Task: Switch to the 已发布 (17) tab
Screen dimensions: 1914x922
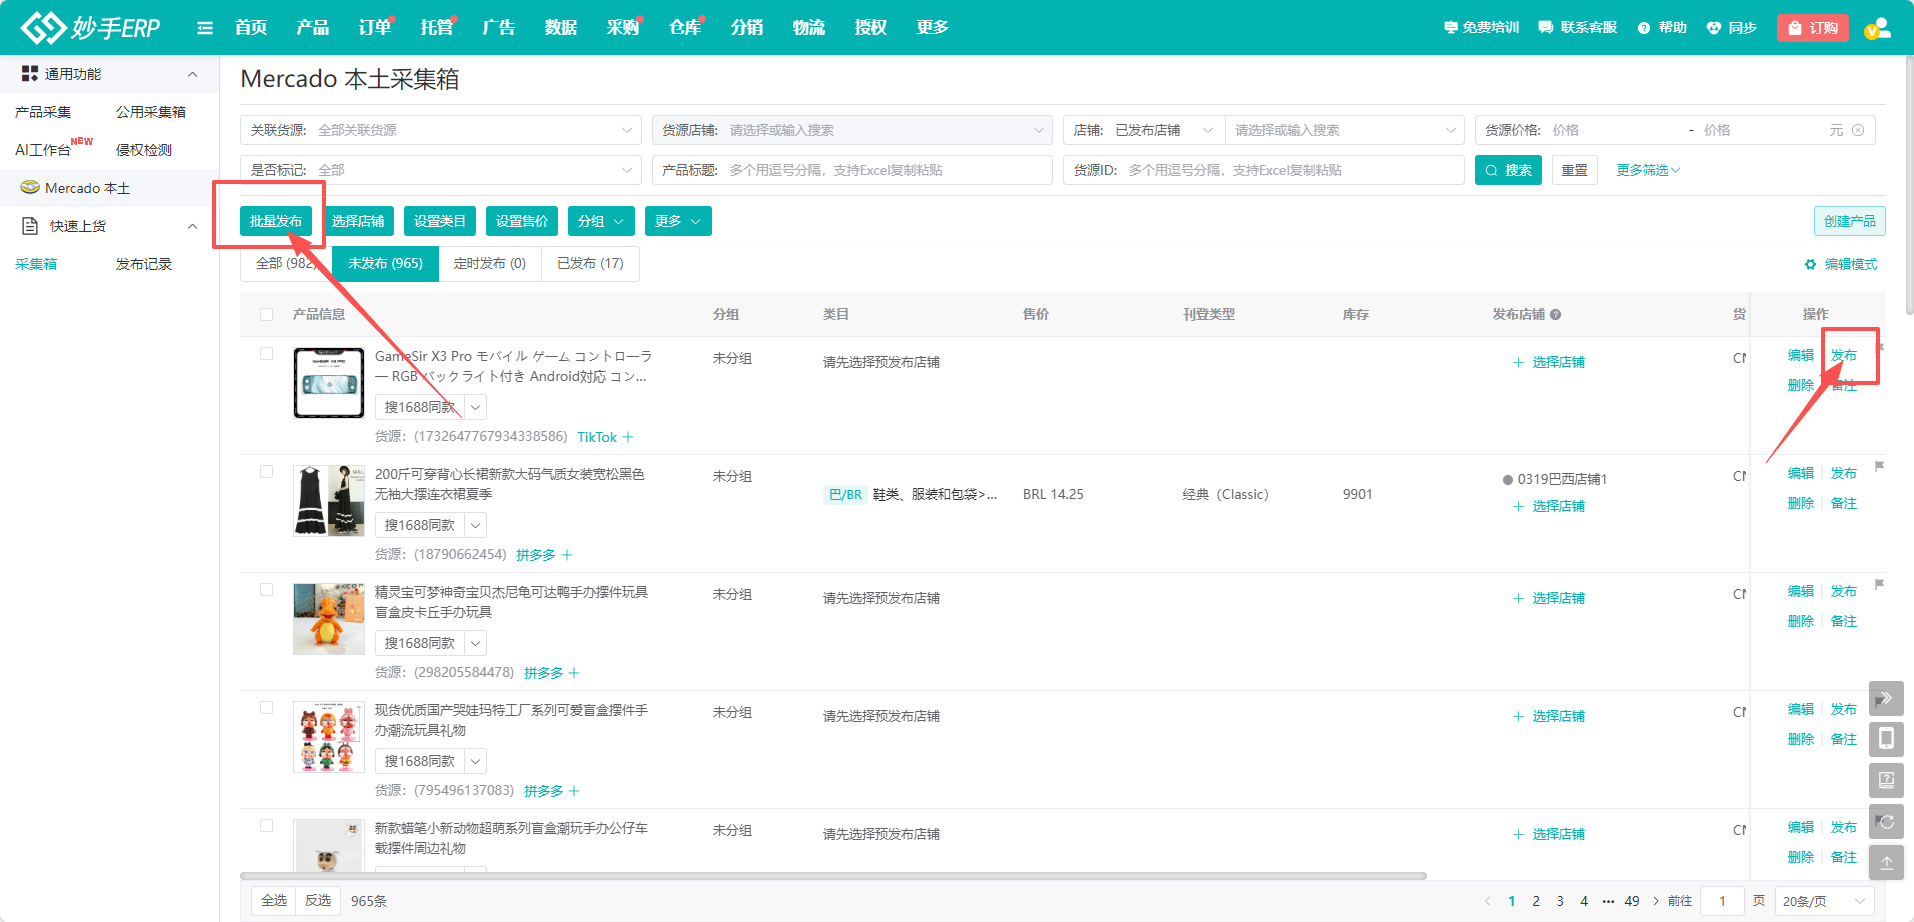Action: point(590,264)
